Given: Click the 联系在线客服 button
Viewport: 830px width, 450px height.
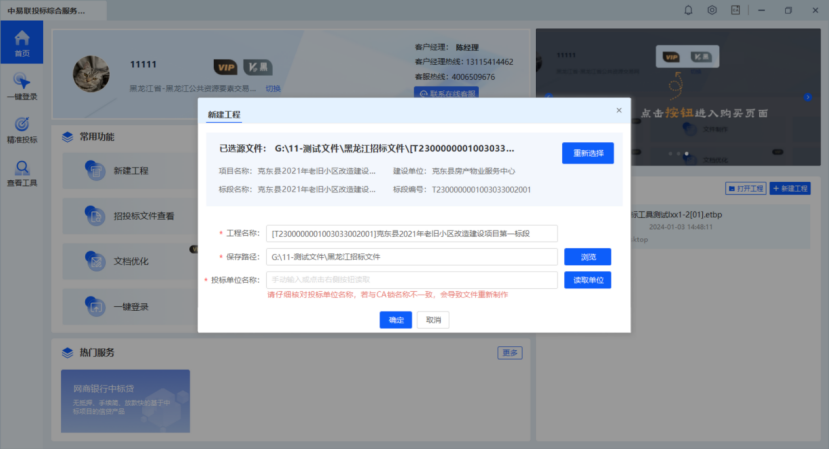Looking at the screenshot, I should click(446, 93).
